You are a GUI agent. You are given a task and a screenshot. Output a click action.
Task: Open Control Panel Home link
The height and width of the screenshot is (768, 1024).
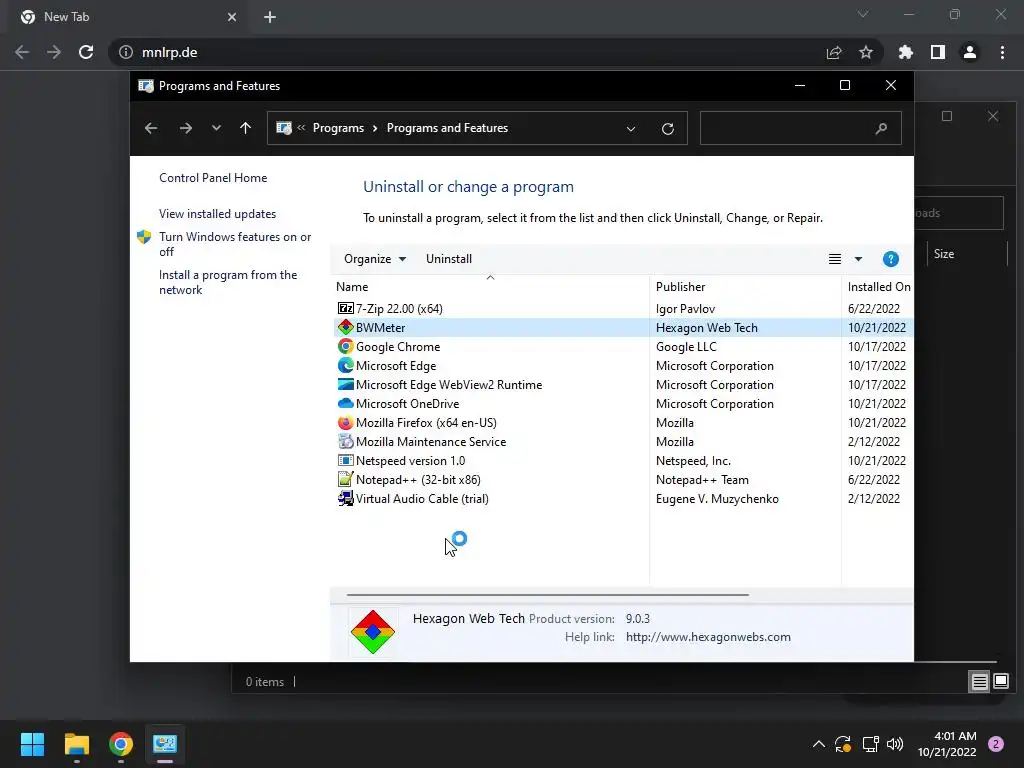click(213, 178)
